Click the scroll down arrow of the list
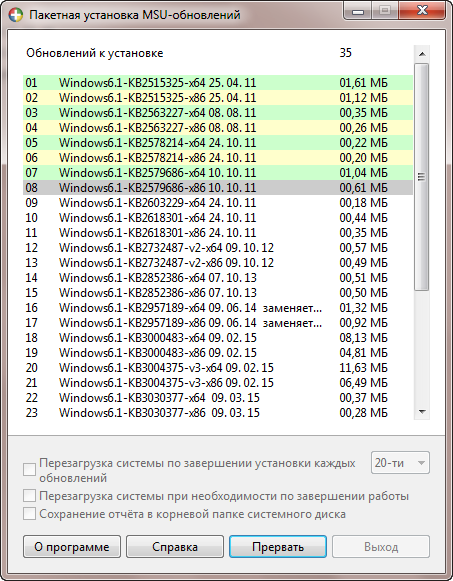 click(x=422, y=411)
